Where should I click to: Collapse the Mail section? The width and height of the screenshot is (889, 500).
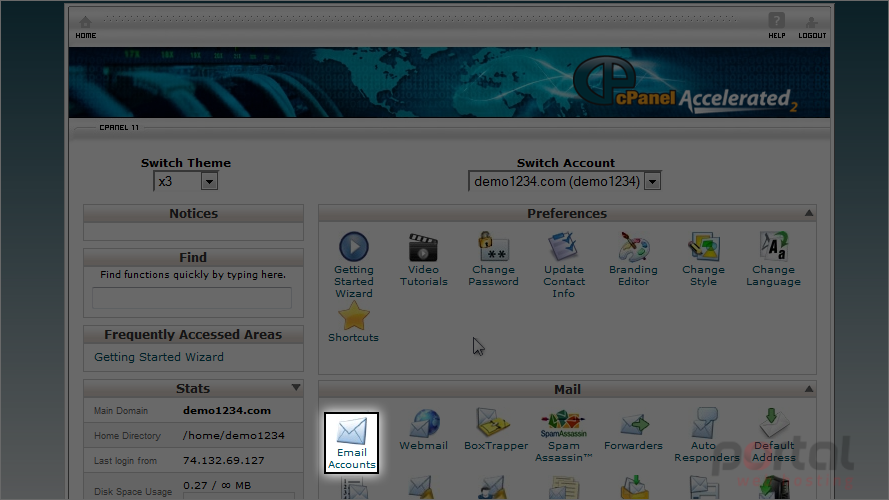pos(808,389)
